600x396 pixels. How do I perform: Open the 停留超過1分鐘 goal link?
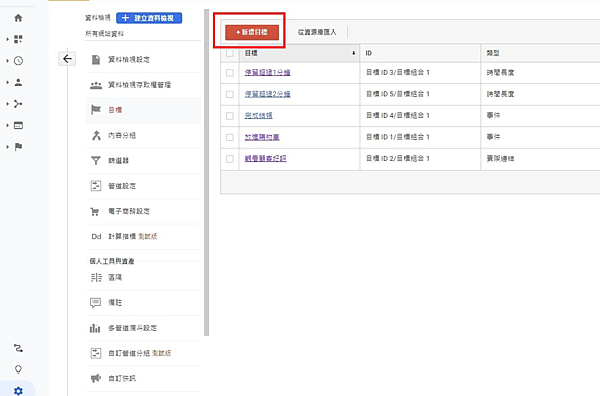point(267,72)
